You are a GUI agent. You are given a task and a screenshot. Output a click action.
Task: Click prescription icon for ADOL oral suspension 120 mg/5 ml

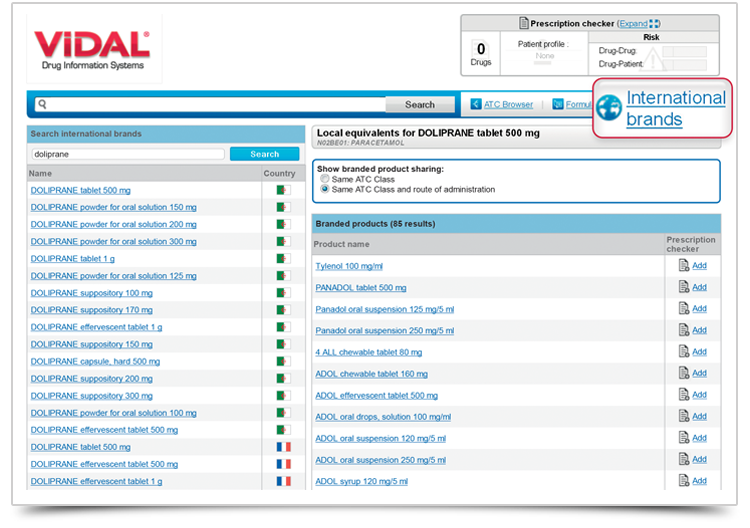tap(684, 437)
